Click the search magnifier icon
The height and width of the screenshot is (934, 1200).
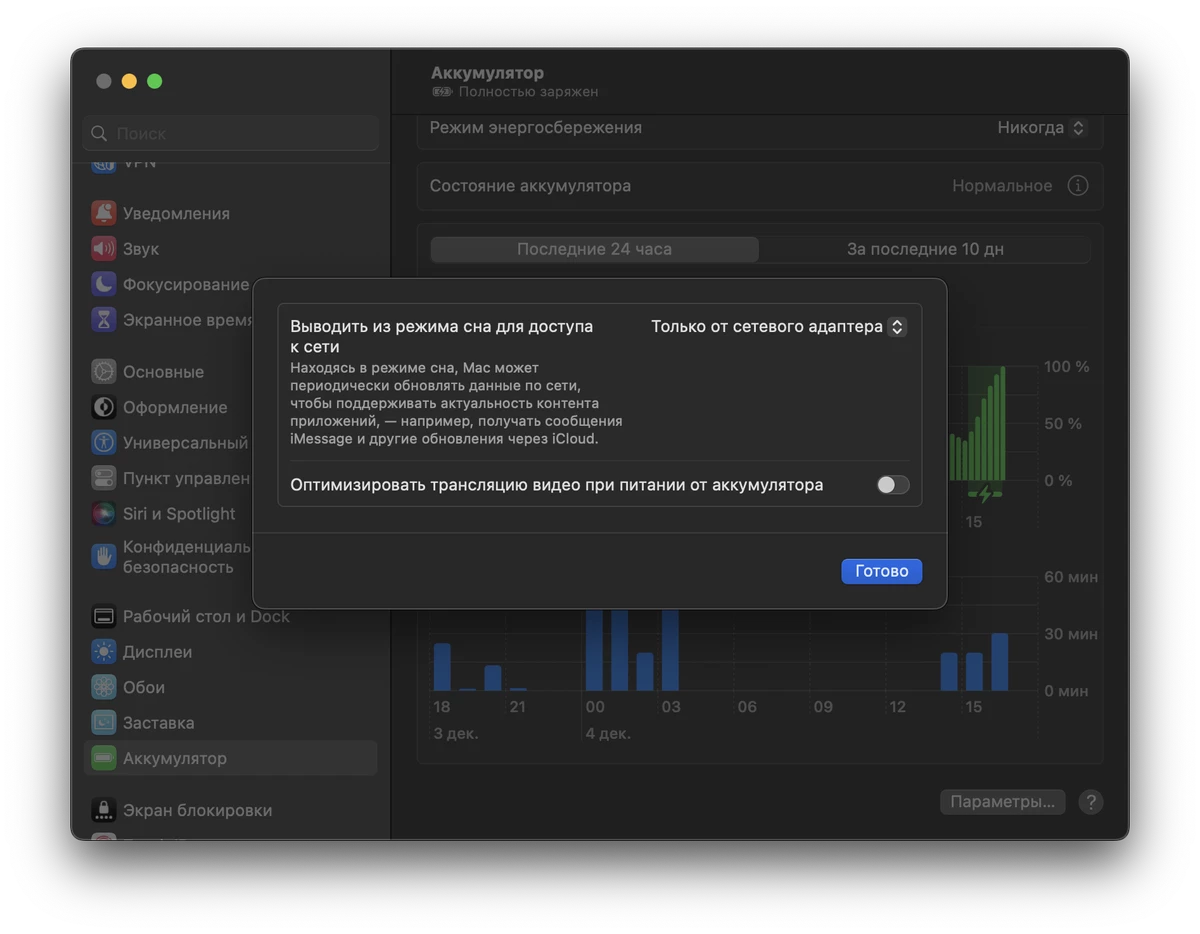pos(99,133)
